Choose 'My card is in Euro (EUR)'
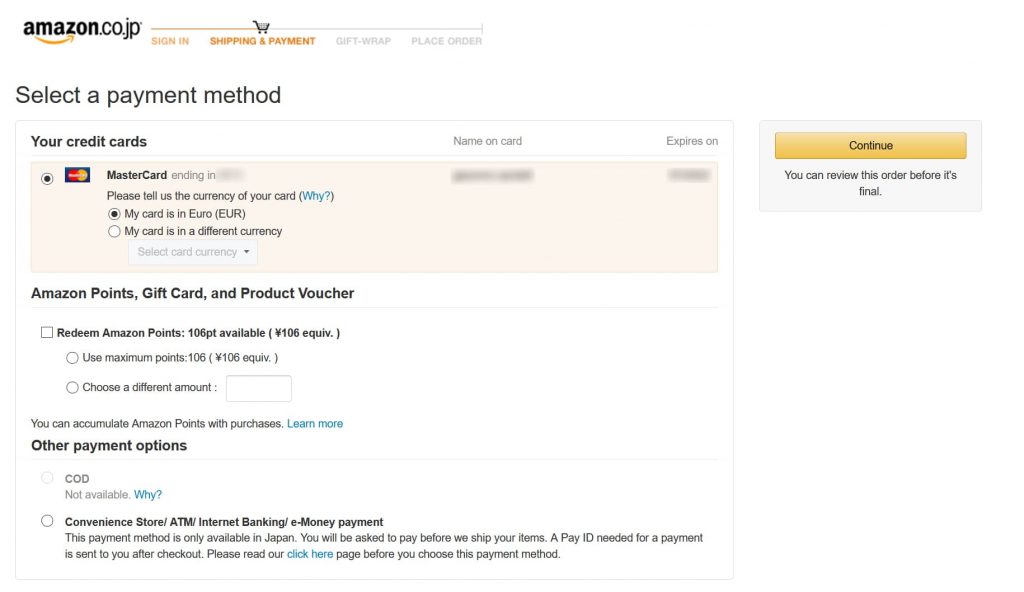This screenshot has height=592, width=1024. [114, 214]
